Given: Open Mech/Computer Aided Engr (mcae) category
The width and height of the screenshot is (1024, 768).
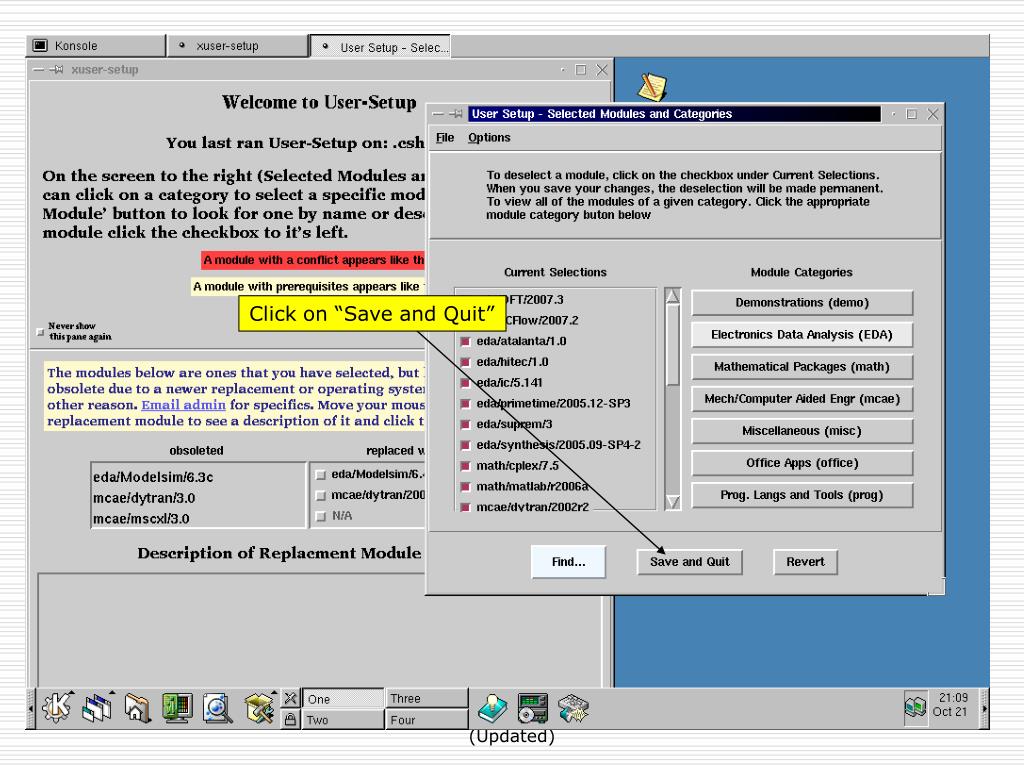Looking at the screenshot, I should pos(802,398).
